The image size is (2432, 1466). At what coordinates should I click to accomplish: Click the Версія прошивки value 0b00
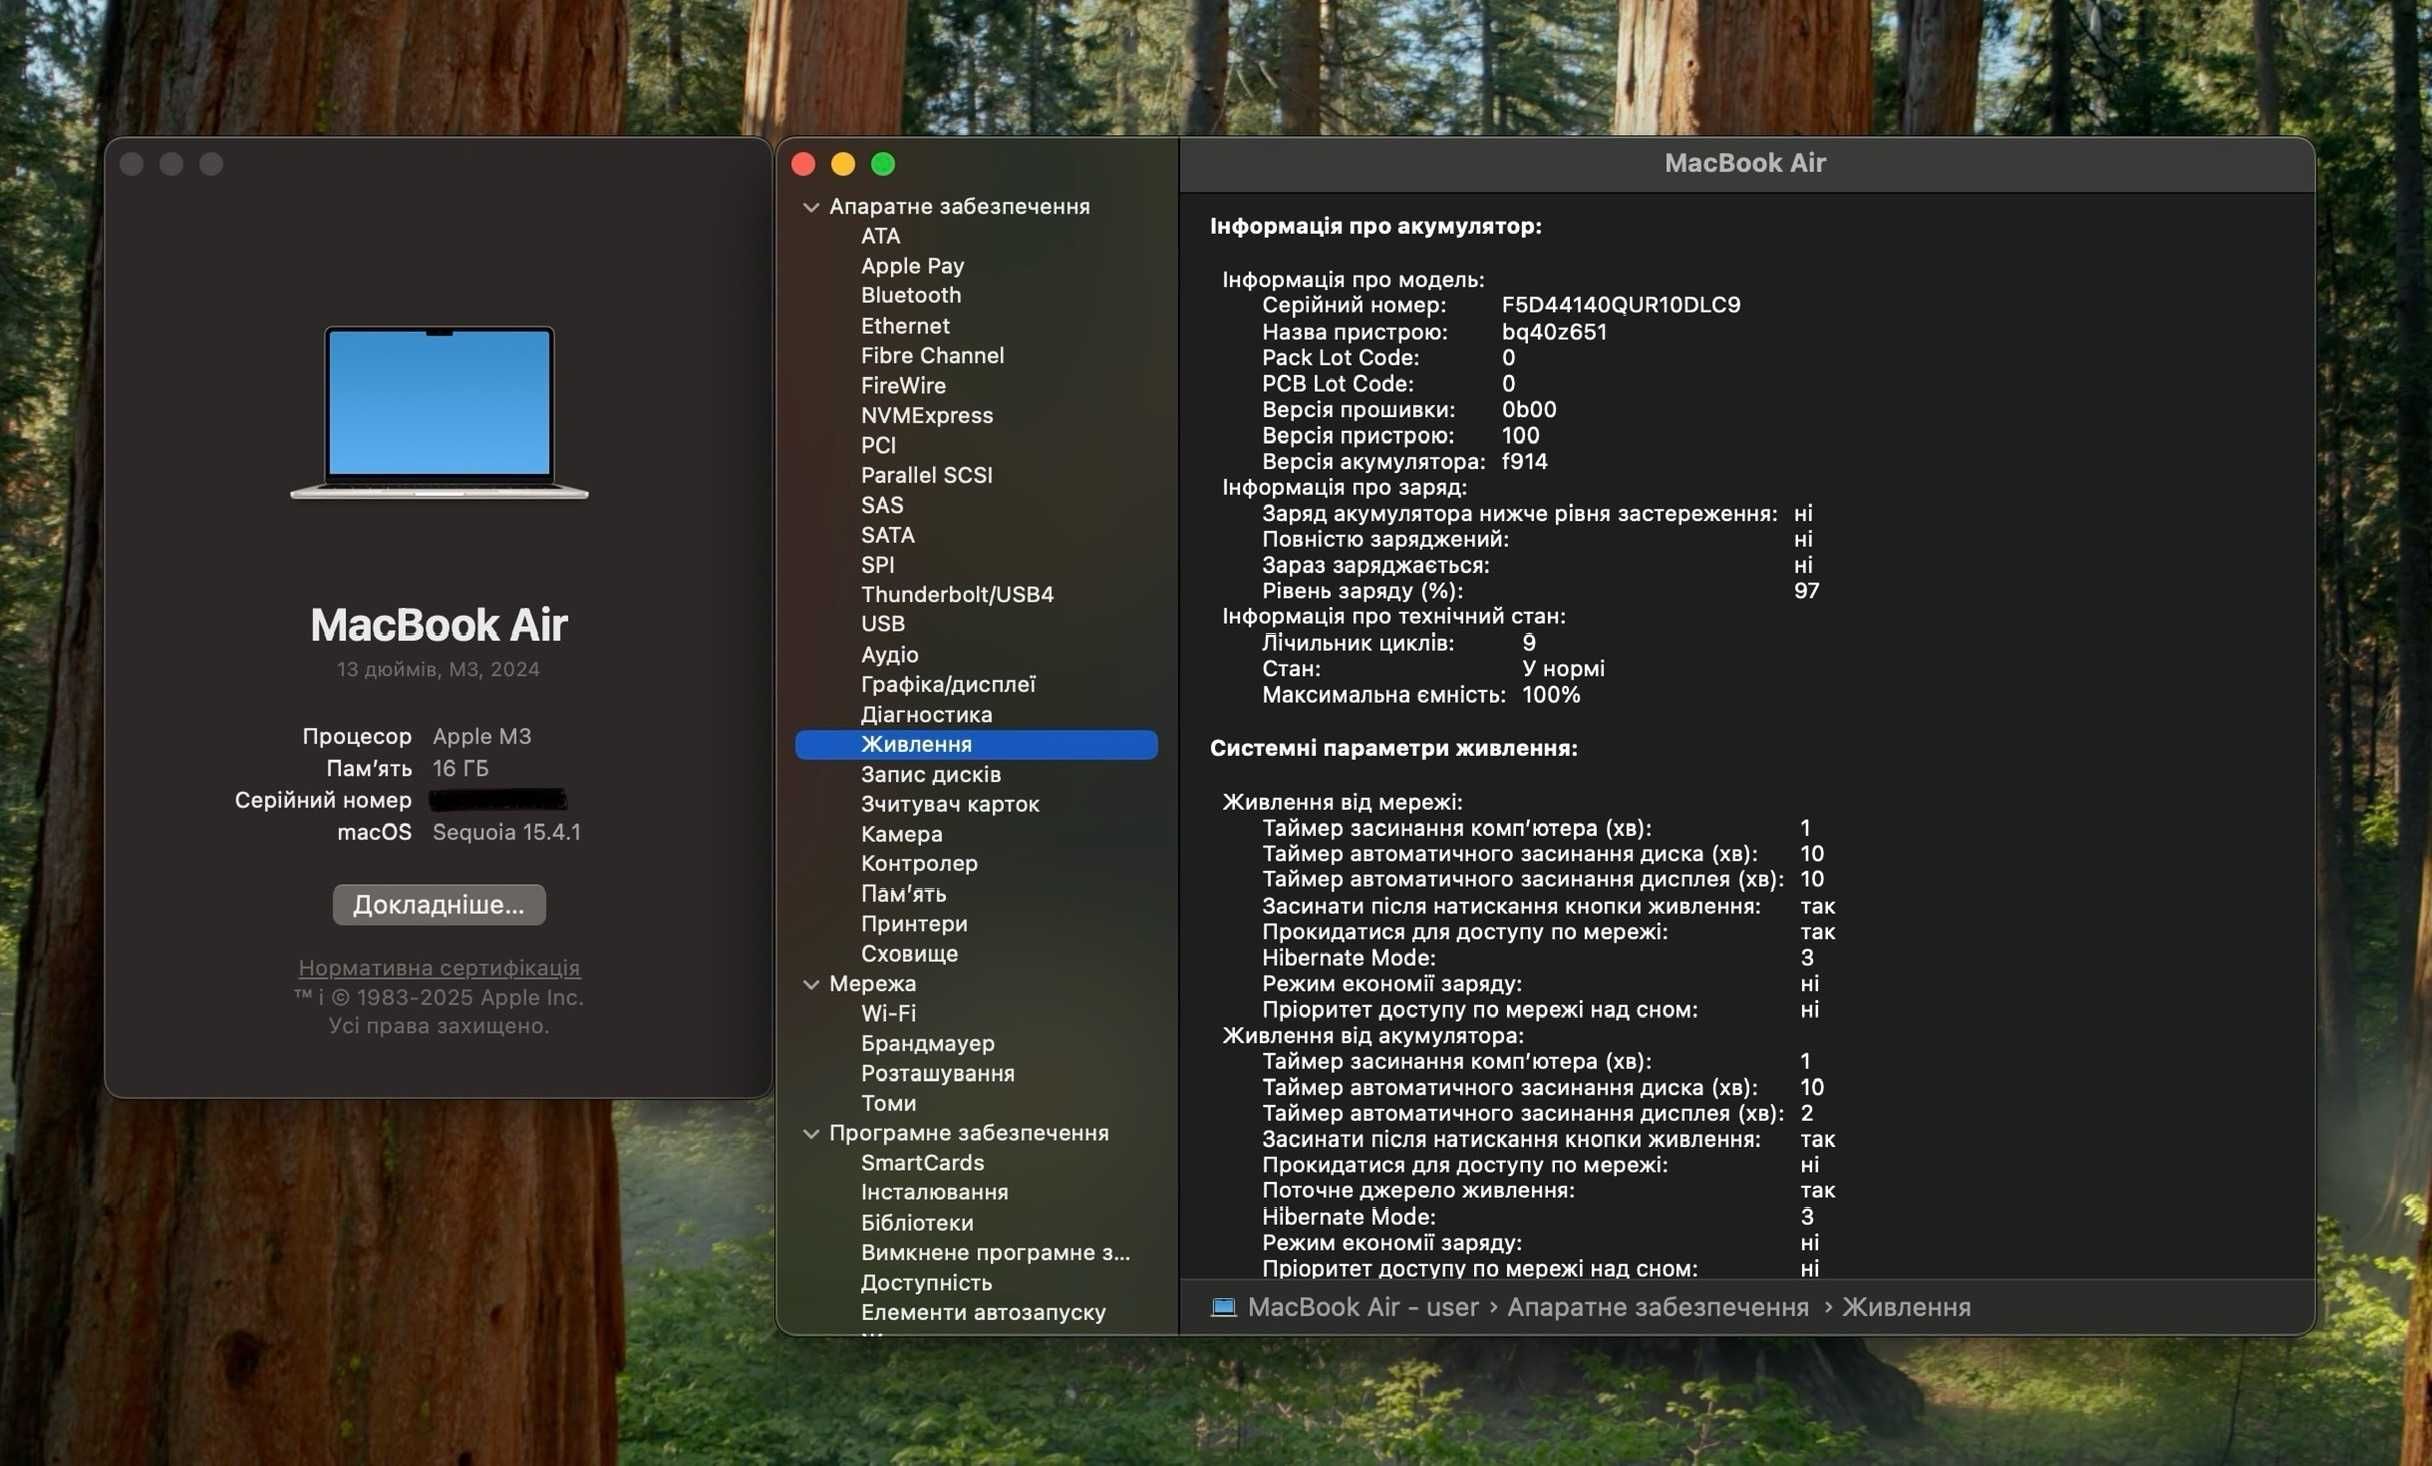[x=1529, y=410]
